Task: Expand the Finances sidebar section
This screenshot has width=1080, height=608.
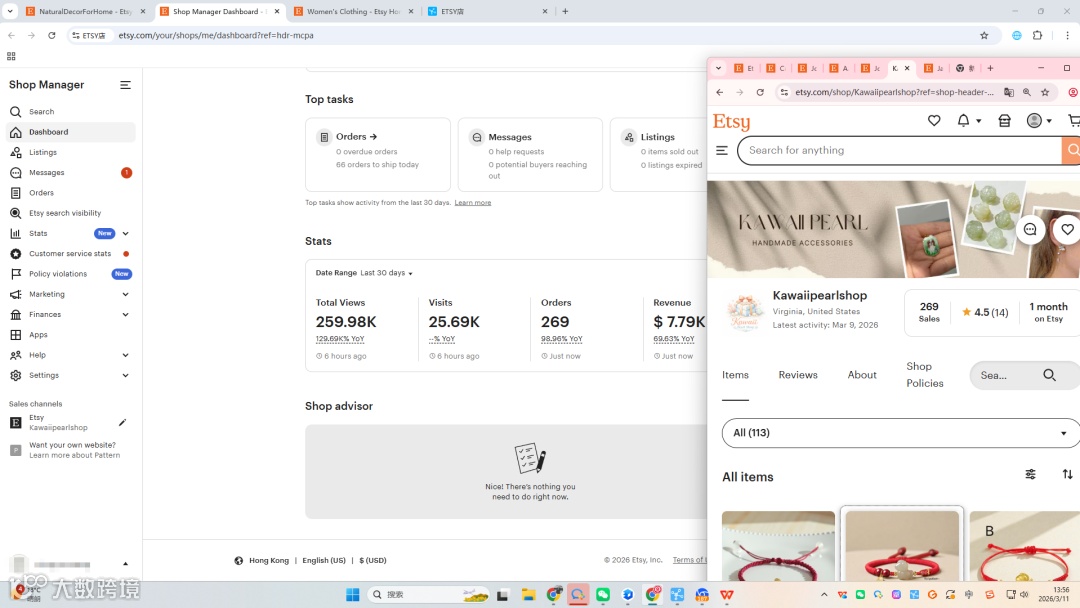Action: coord(125,315)
